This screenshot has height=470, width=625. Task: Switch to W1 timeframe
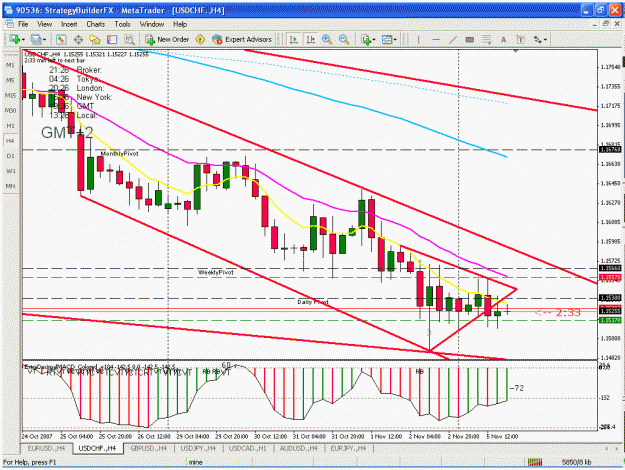click(x=10, y=171)
